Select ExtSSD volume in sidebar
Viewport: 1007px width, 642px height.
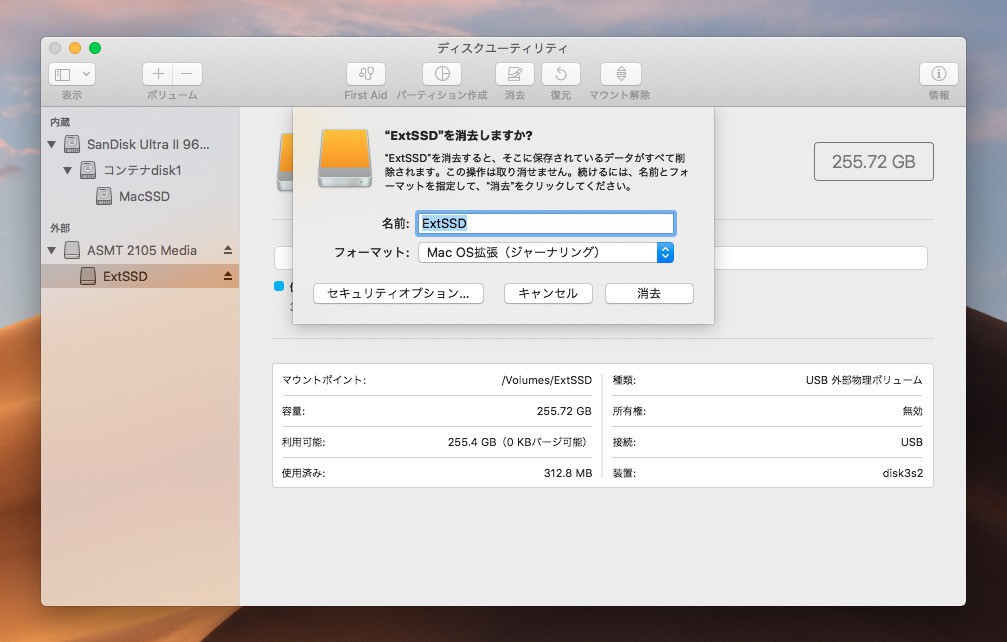click(x=124, y=276)
